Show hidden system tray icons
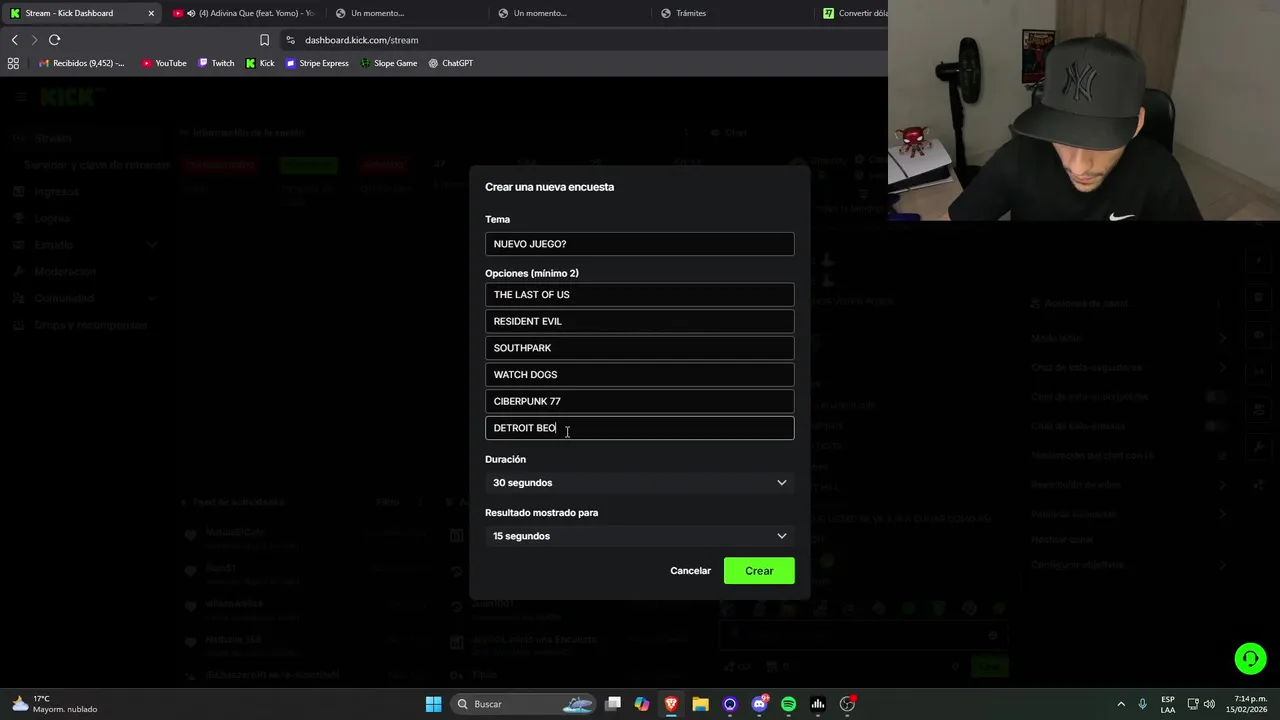 [1121, 704]
